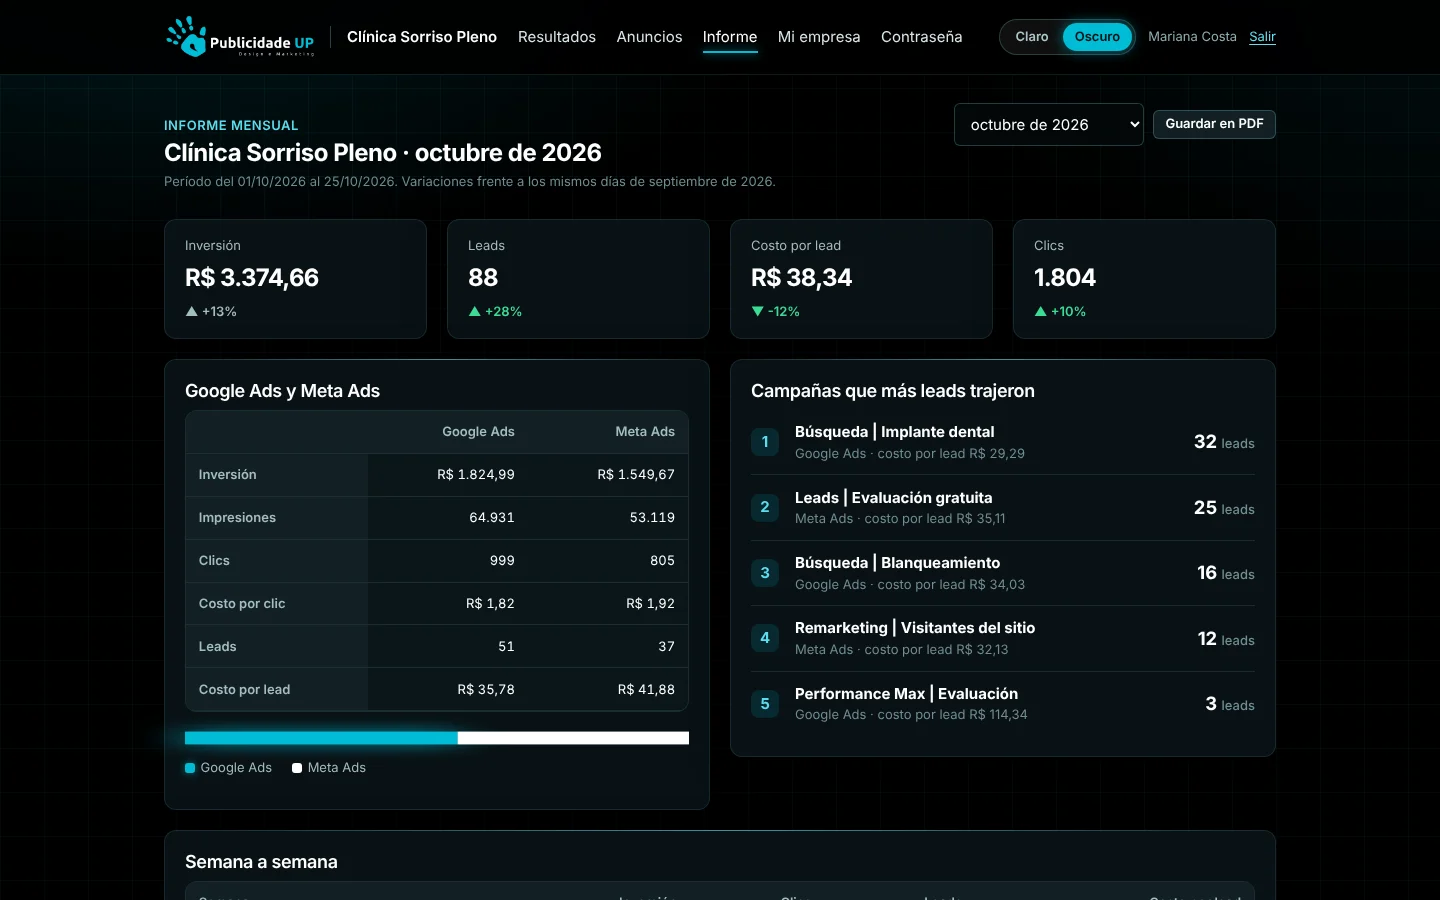
Task: Open Mi empresa page
Action: [x=819, y=37]
